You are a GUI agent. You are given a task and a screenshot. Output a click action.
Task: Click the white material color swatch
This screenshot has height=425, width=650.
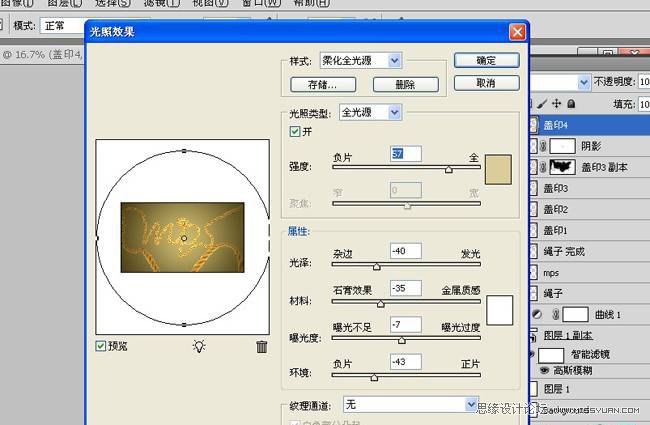point(499,310)
